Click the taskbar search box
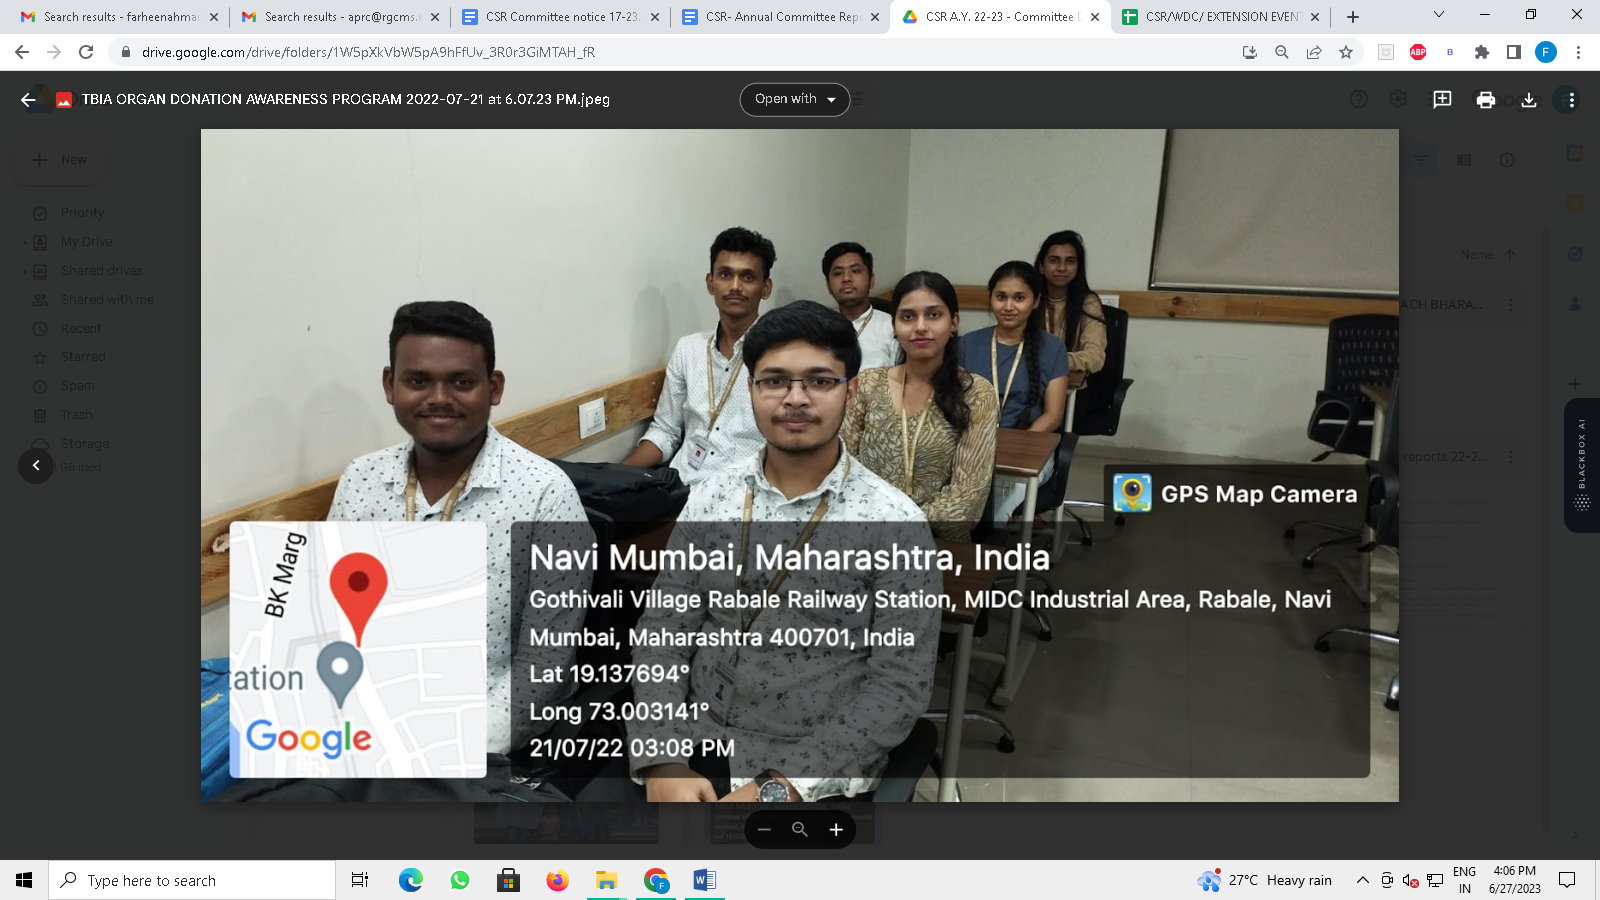Image resolution: width=1600 pixels, height=900 pixels. pos(192,880)
